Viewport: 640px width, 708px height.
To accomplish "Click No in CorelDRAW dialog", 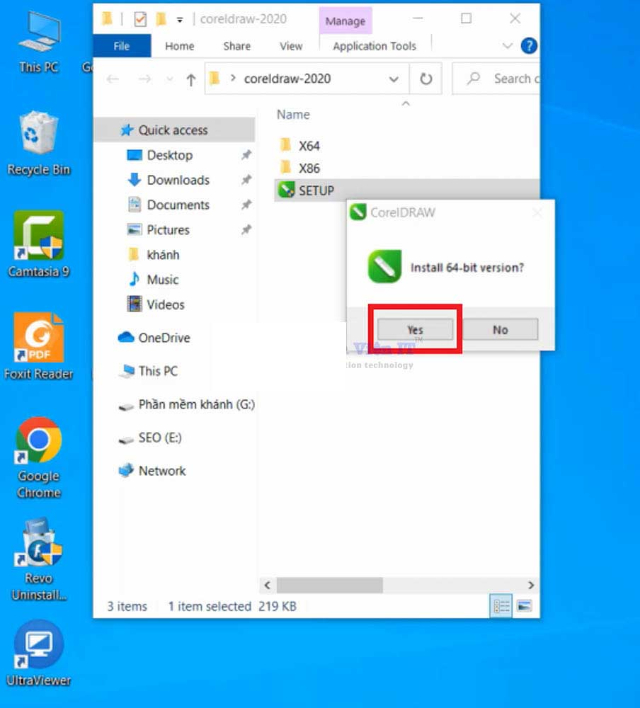I will click(x=500, y=329).
